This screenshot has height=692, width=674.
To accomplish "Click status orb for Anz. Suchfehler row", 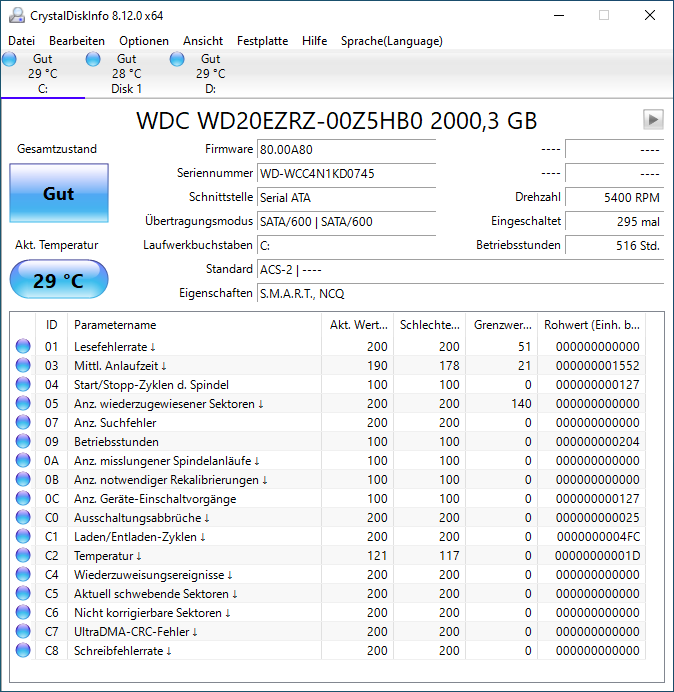I will (x=23, y=422).
